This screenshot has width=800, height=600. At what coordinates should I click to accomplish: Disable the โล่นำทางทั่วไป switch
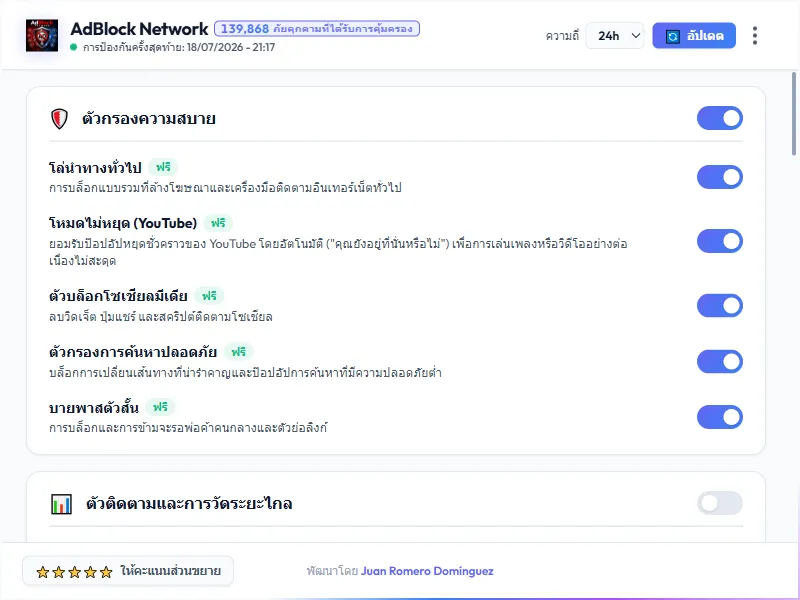pos(719,177)
